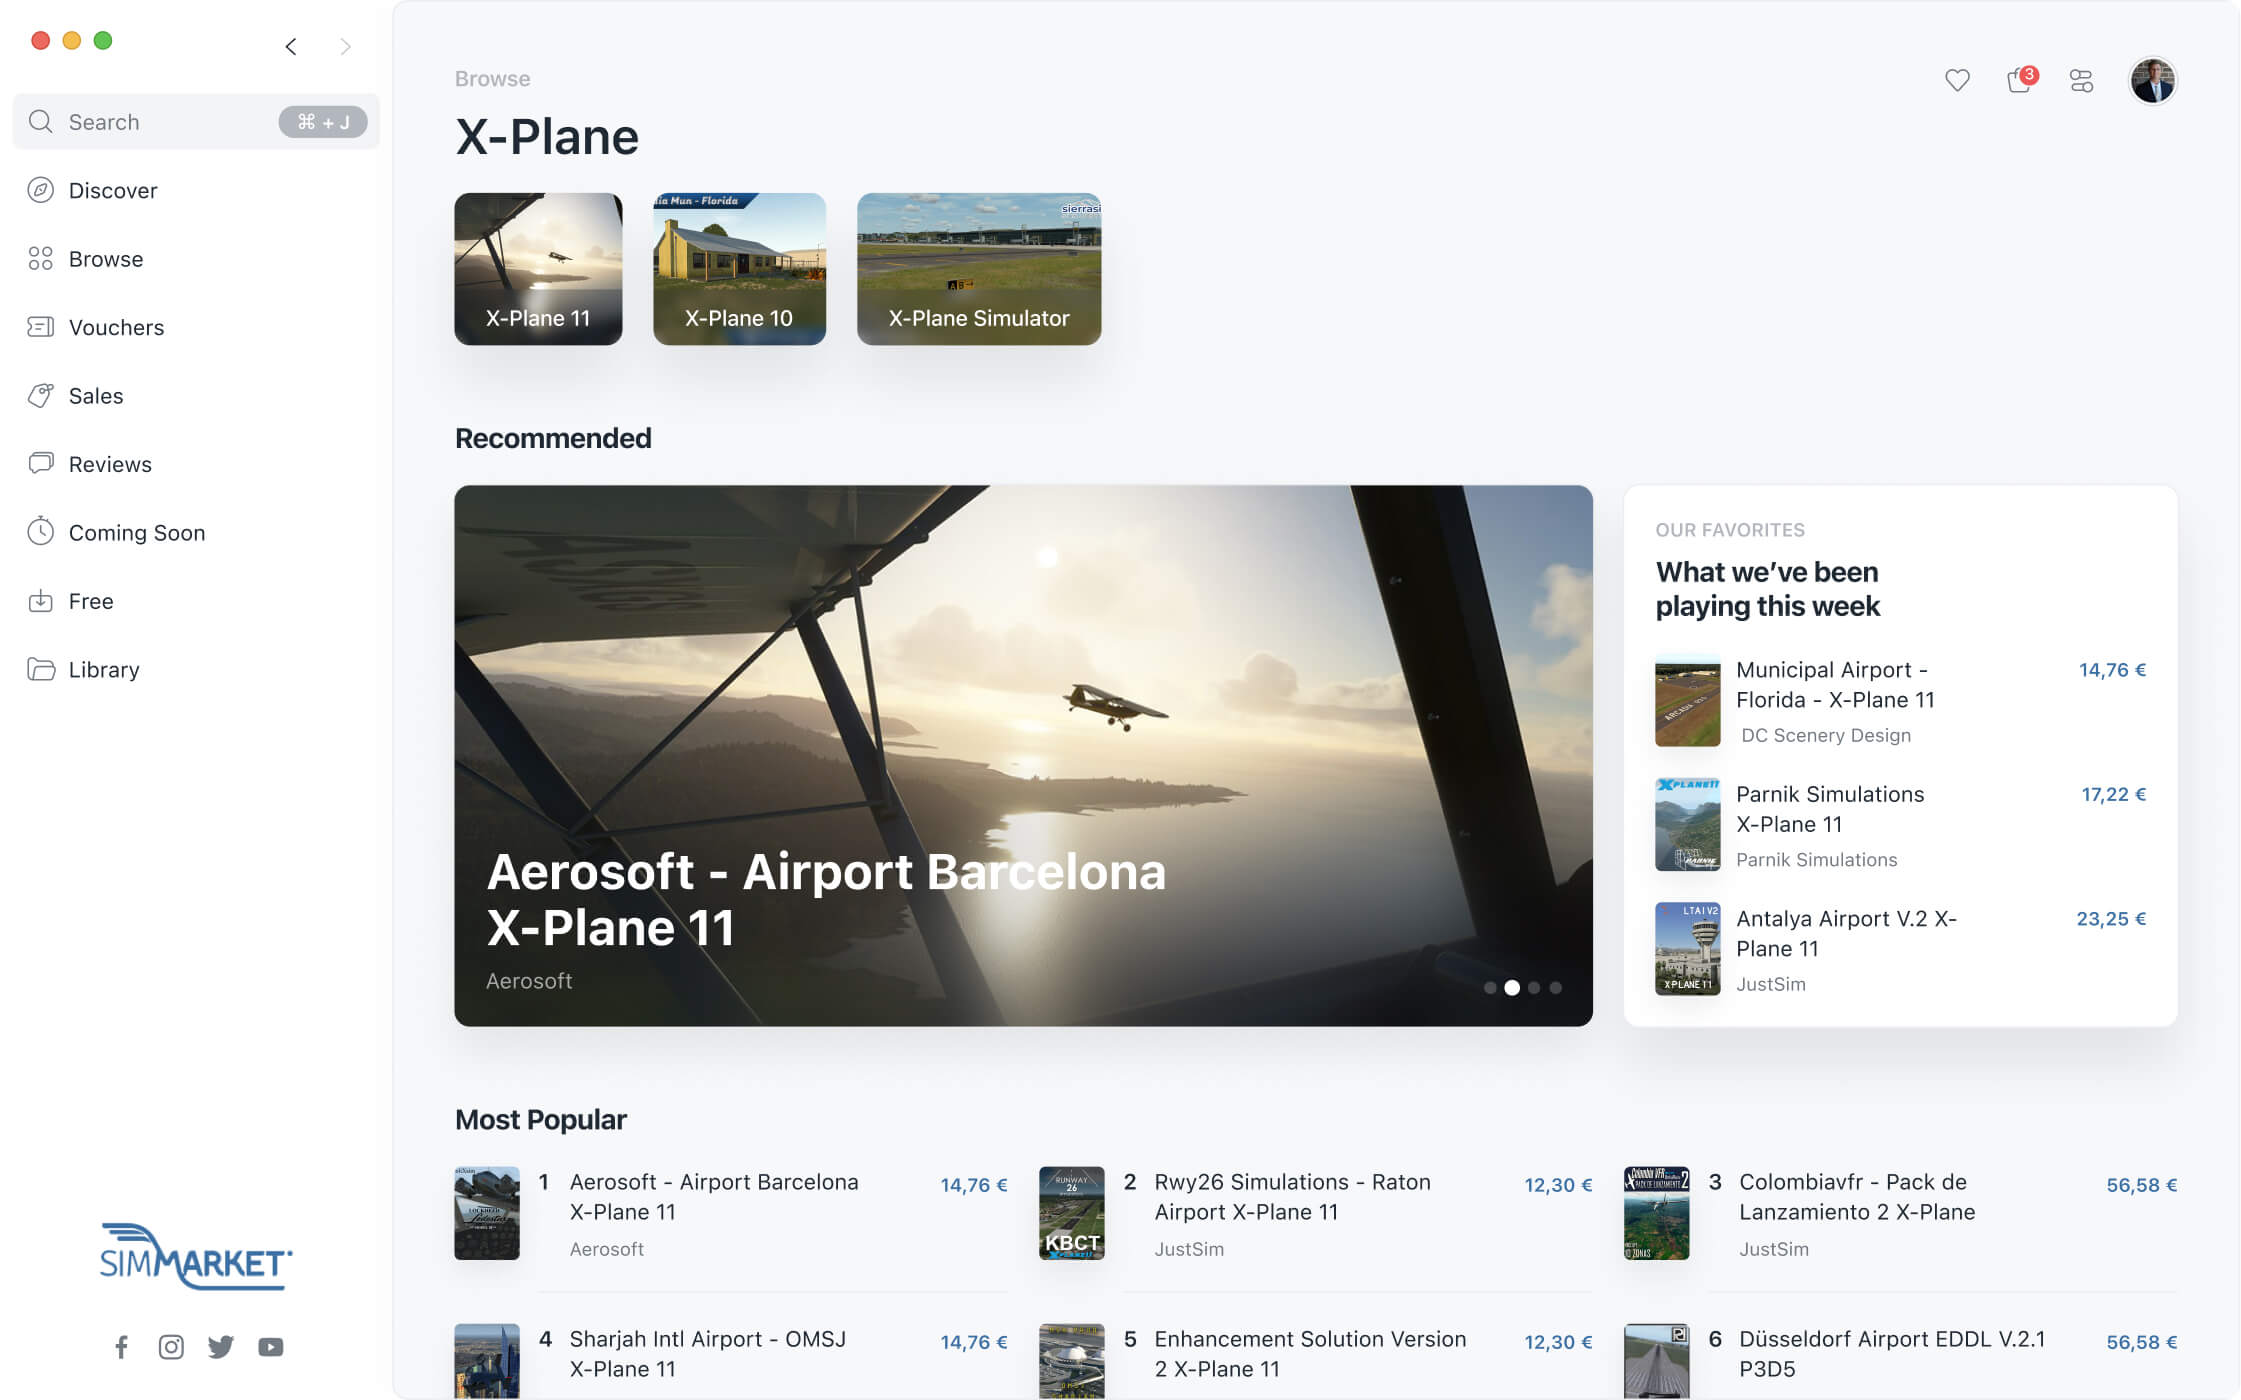Viewport: 2241px width, 1400px height.
Task: Go back with the left chevron arrow
Action: point(291,46)
